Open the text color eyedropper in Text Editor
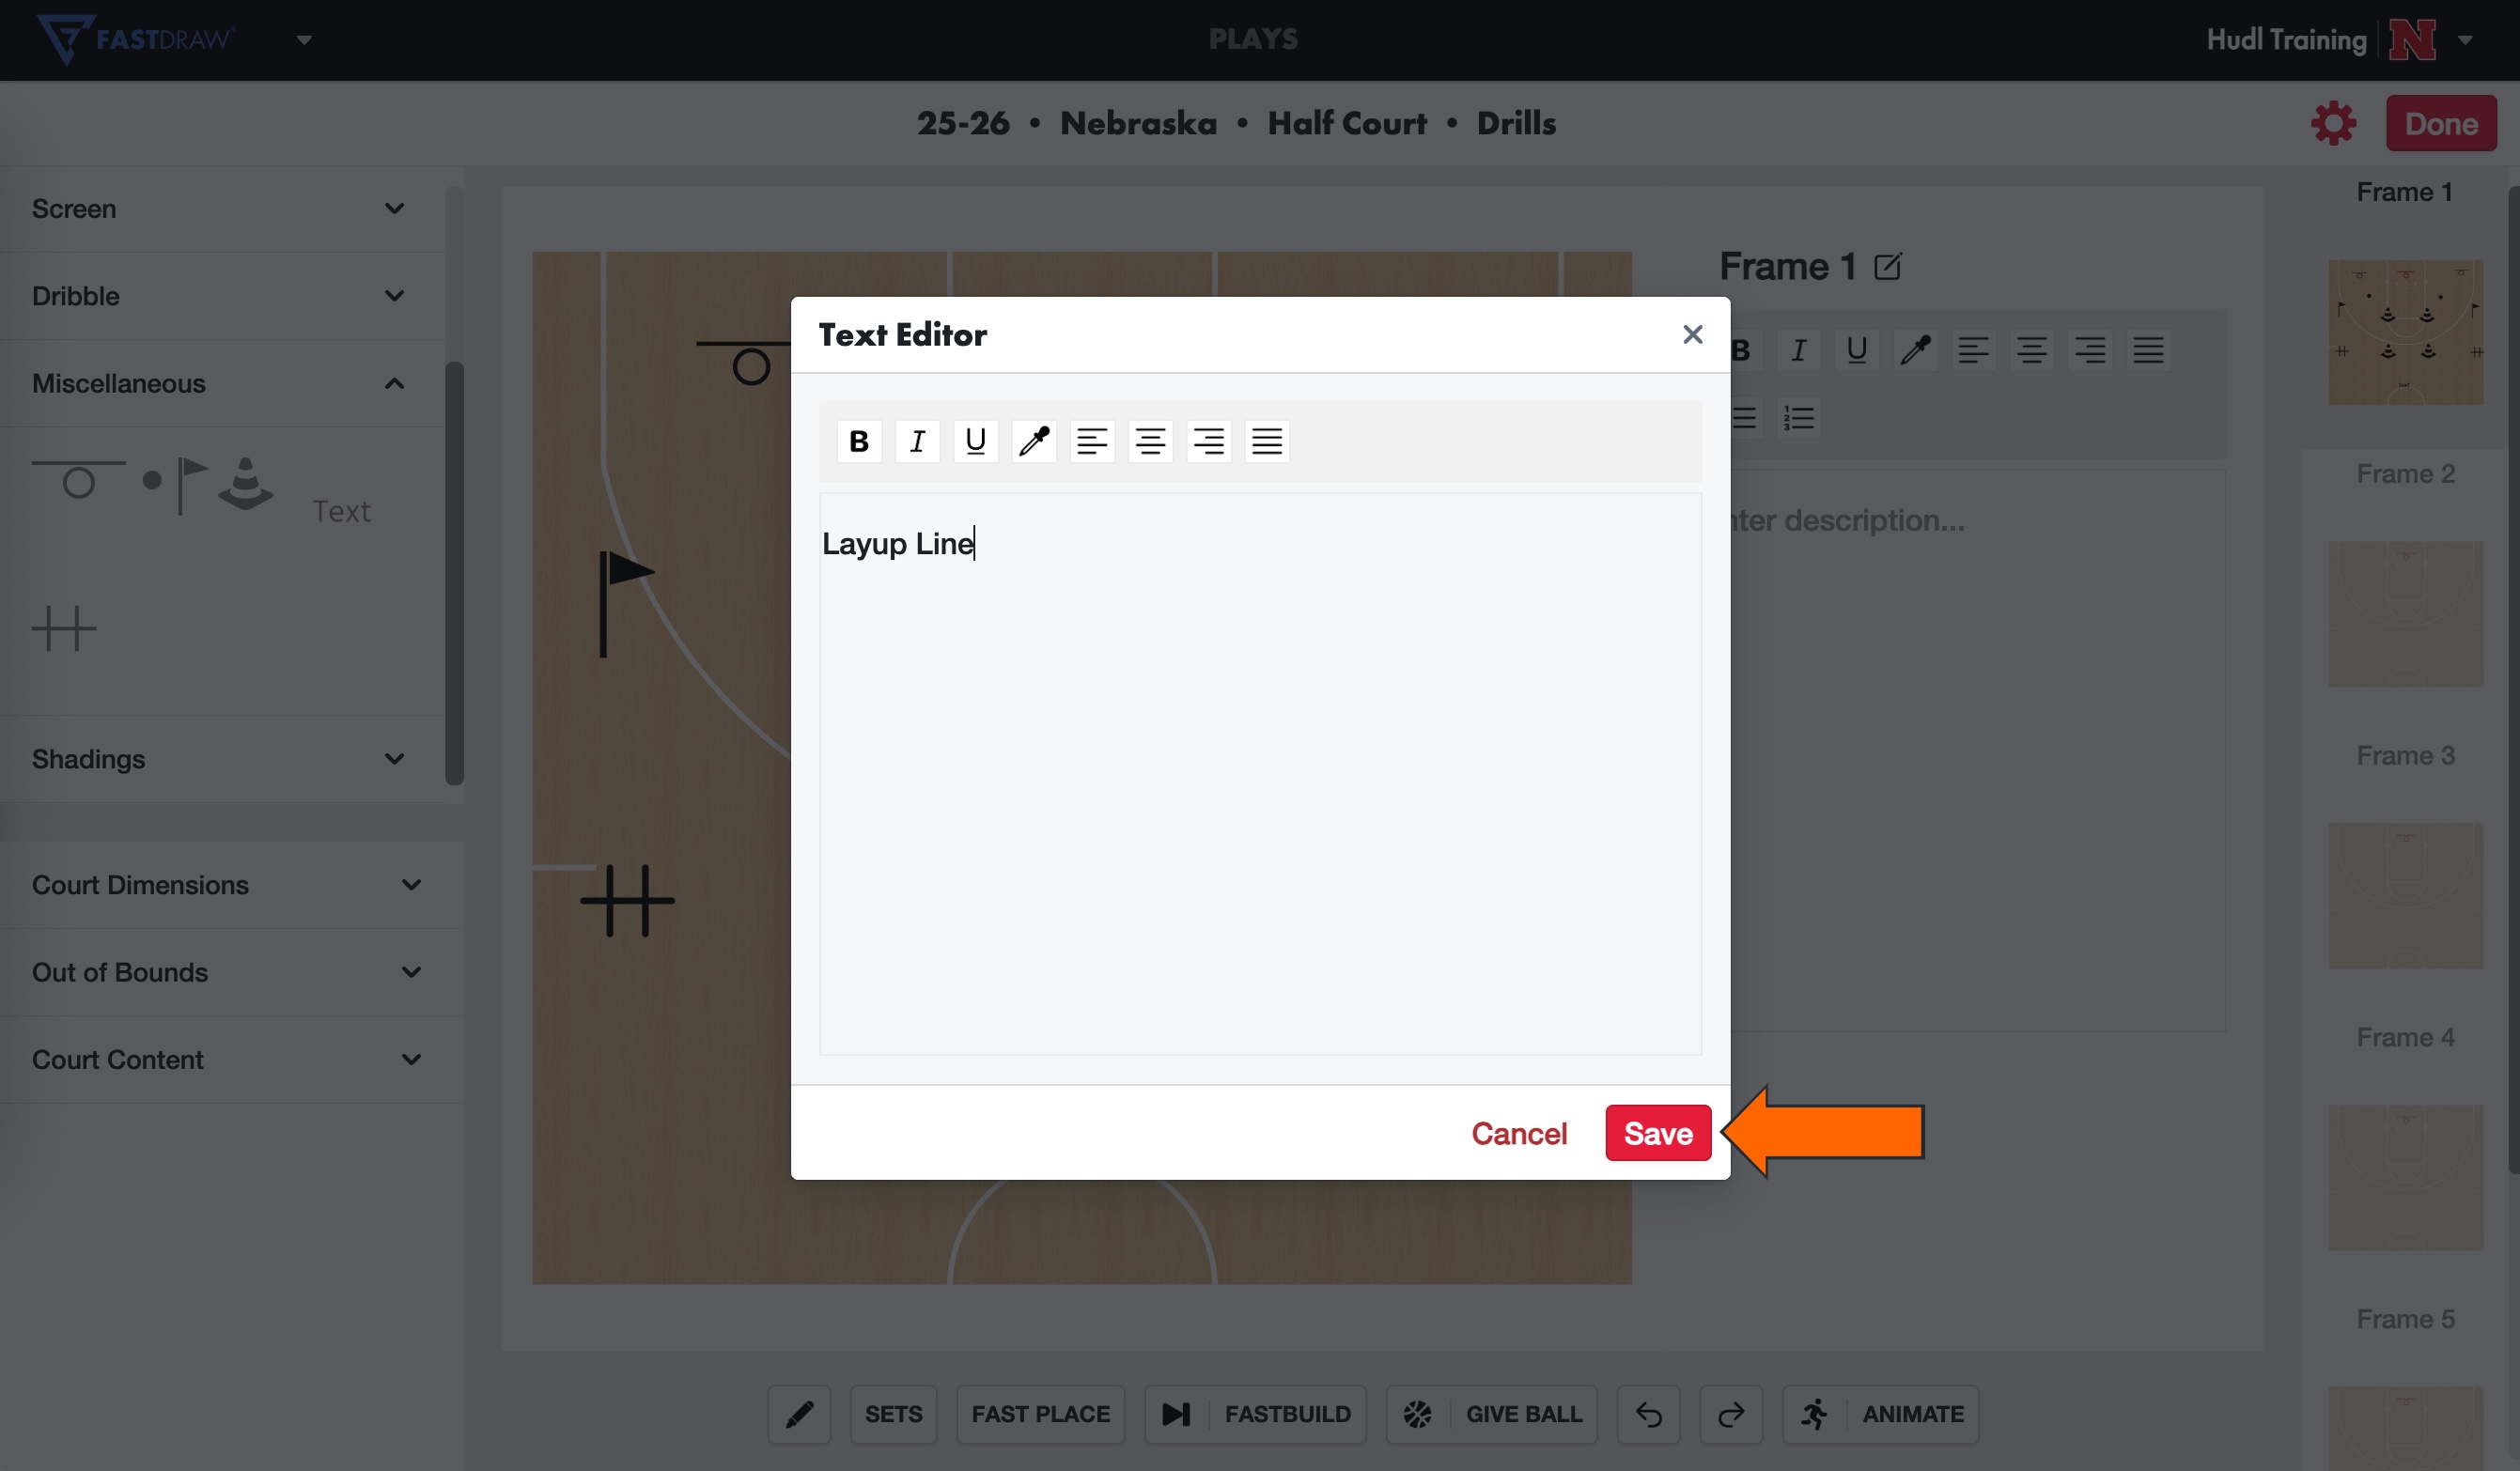The width and height of the screenshot is (2520, 1471). tap(1034, 441)
